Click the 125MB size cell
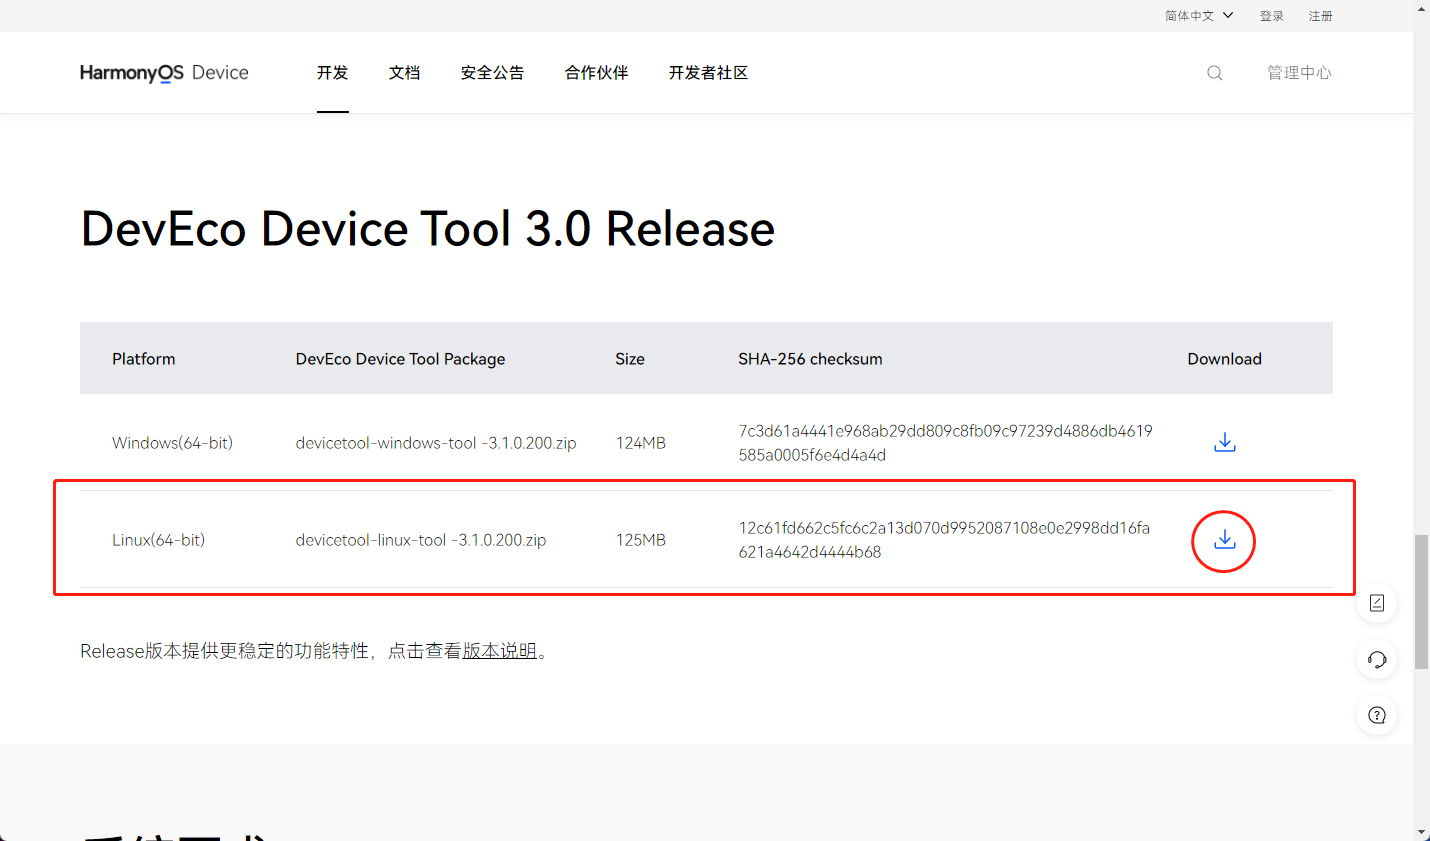This screenshot has width=1430, height=841. [x=641, y=540]
